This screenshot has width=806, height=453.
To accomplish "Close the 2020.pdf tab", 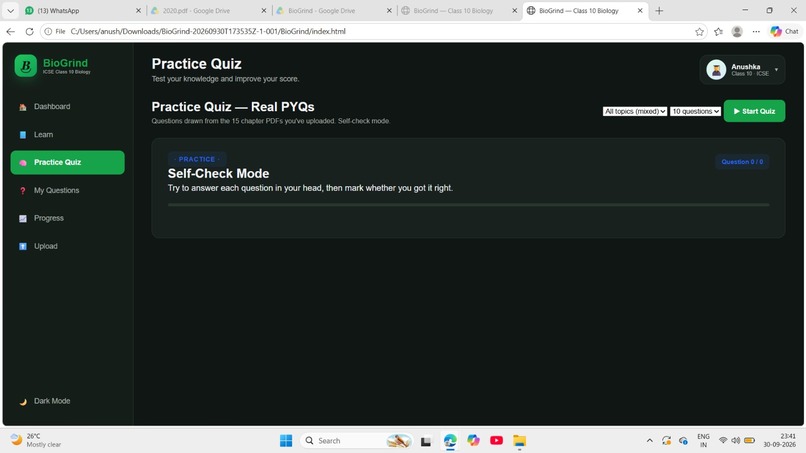I will 264,10.
